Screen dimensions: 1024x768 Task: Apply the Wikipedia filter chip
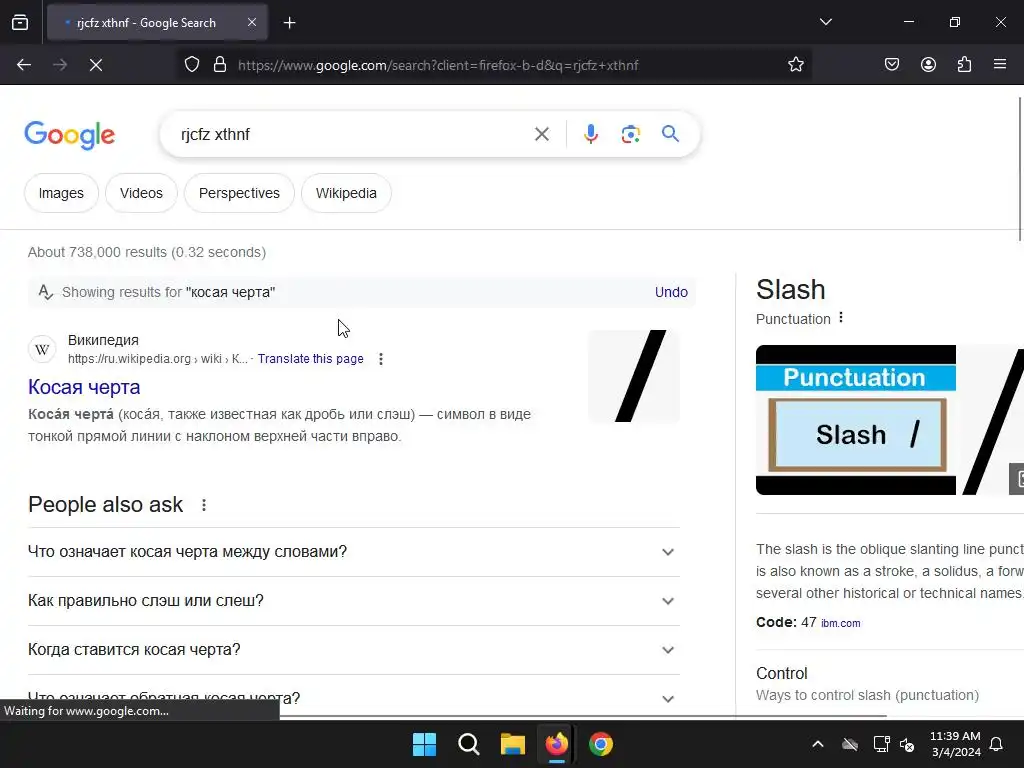tap(346, 193)
